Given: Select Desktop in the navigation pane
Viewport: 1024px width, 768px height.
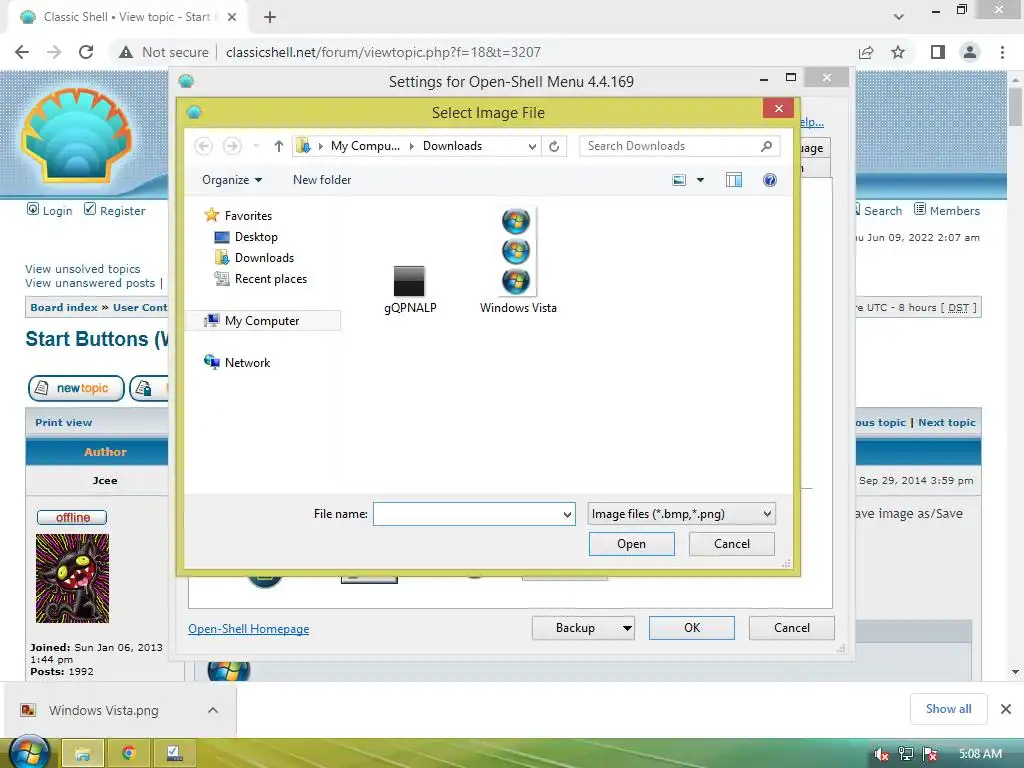Looking at the screenshot, I should 256,236.
